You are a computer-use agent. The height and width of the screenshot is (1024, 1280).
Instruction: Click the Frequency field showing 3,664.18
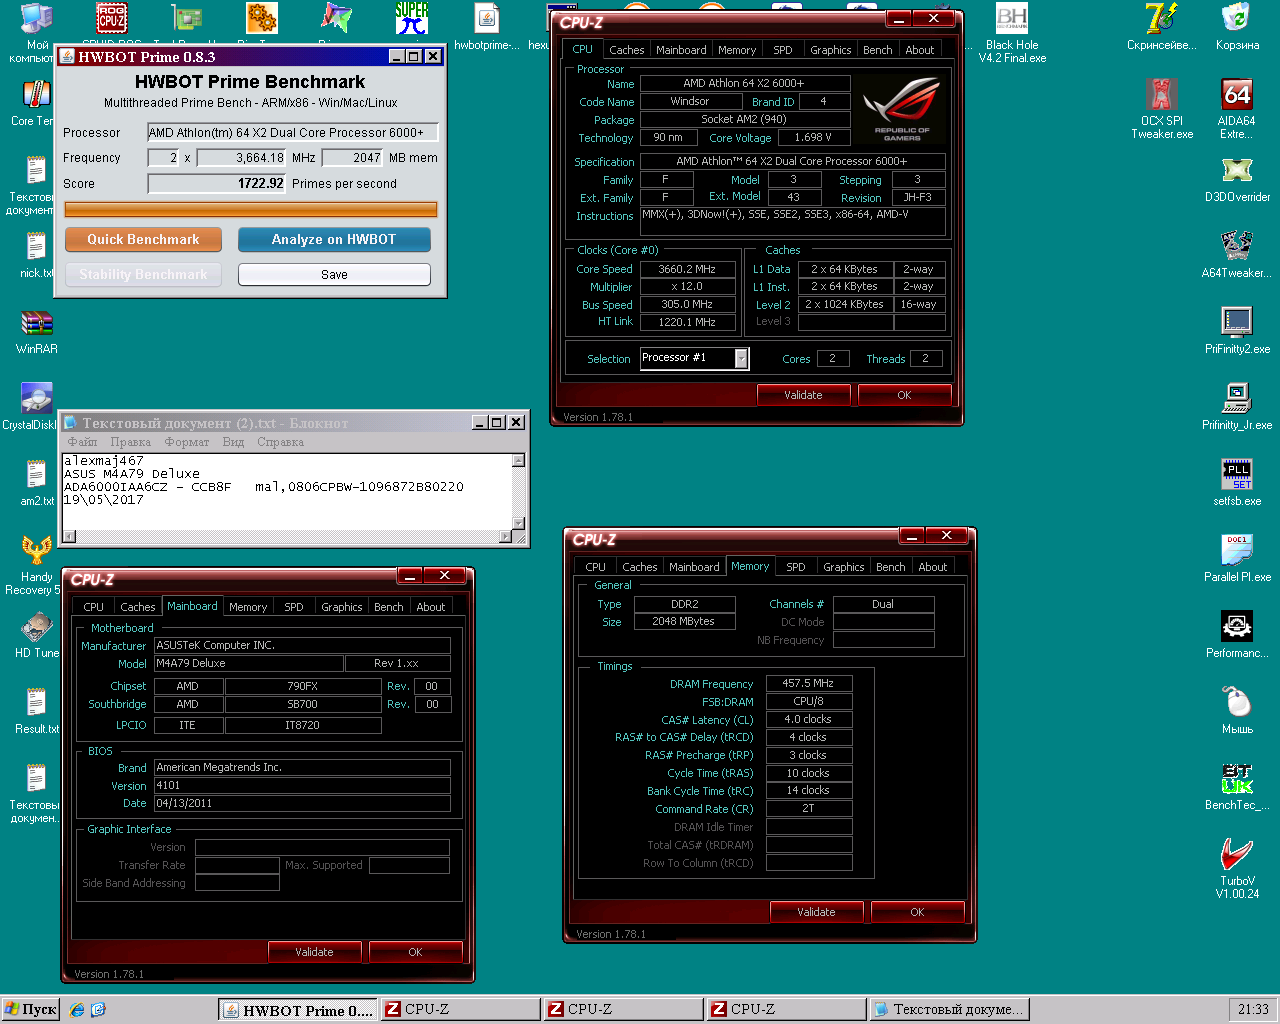(x=241, y=157)
